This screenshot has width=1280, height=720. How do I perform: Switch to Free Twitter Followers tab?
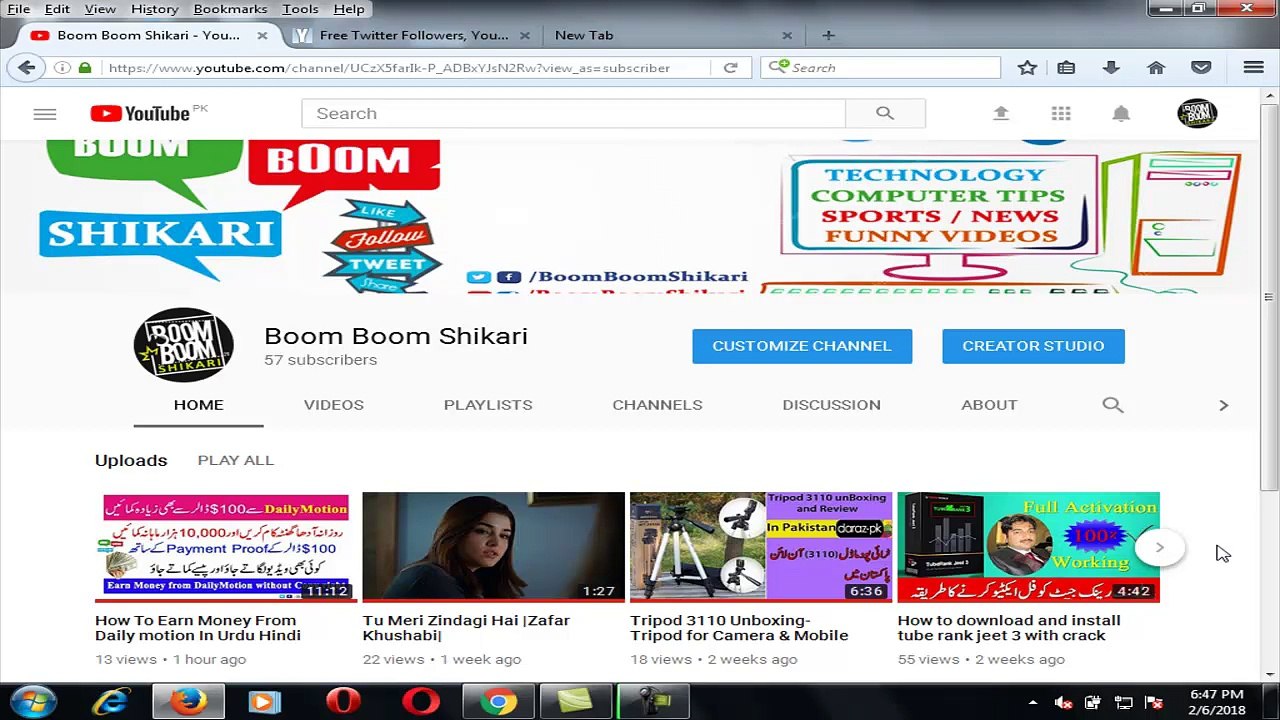[413, 35]
